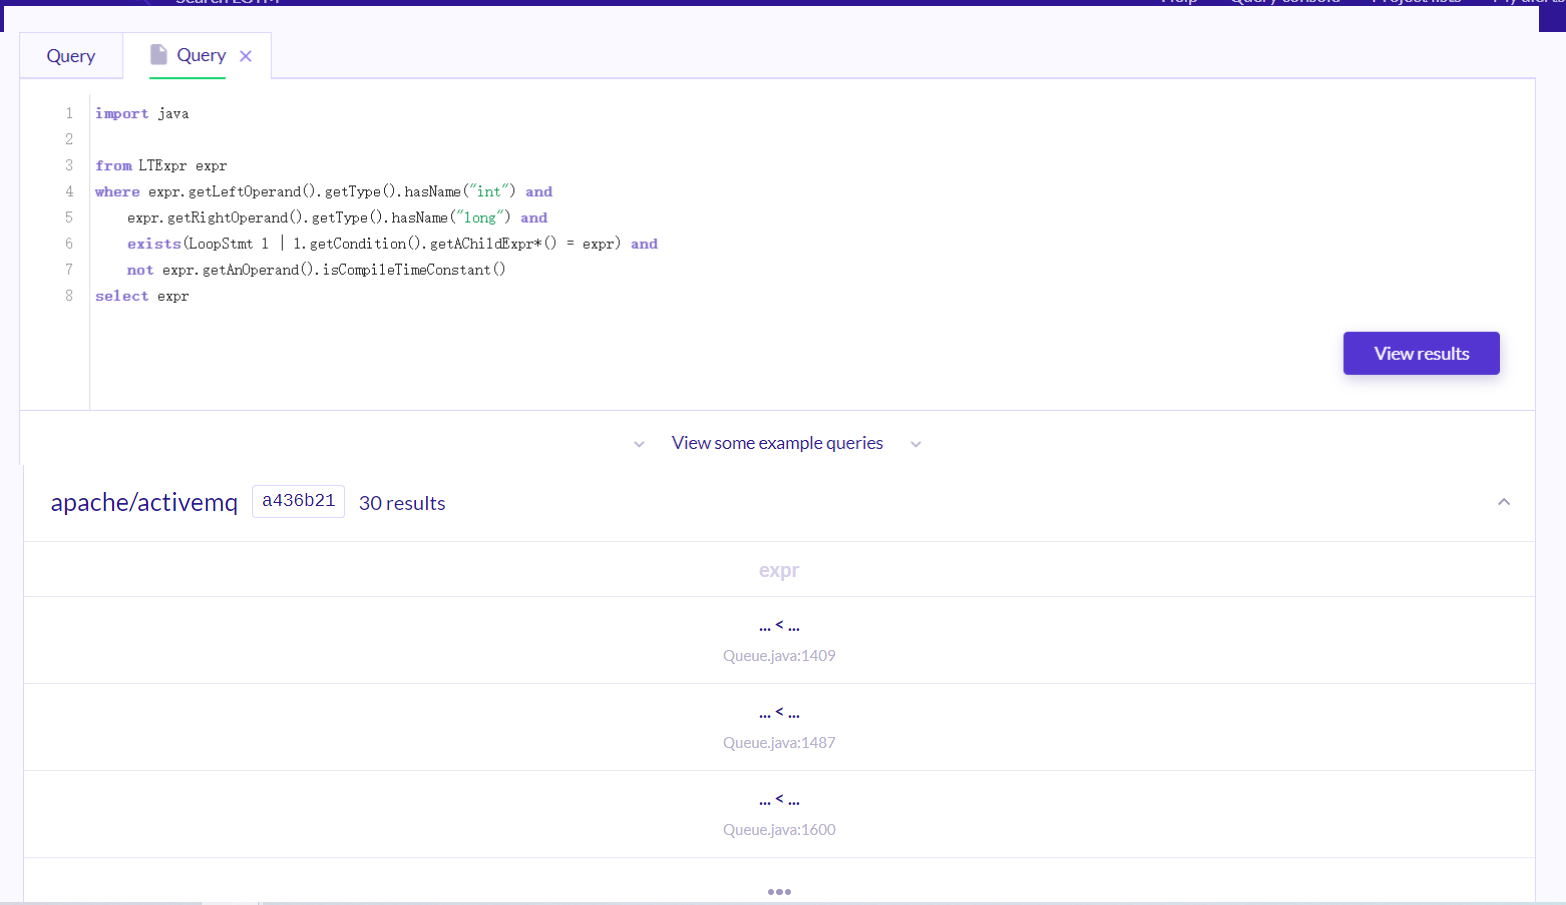The image size is (1566, 905).
Task: Place cursor on line 1 import java
Action: [142, 114]
